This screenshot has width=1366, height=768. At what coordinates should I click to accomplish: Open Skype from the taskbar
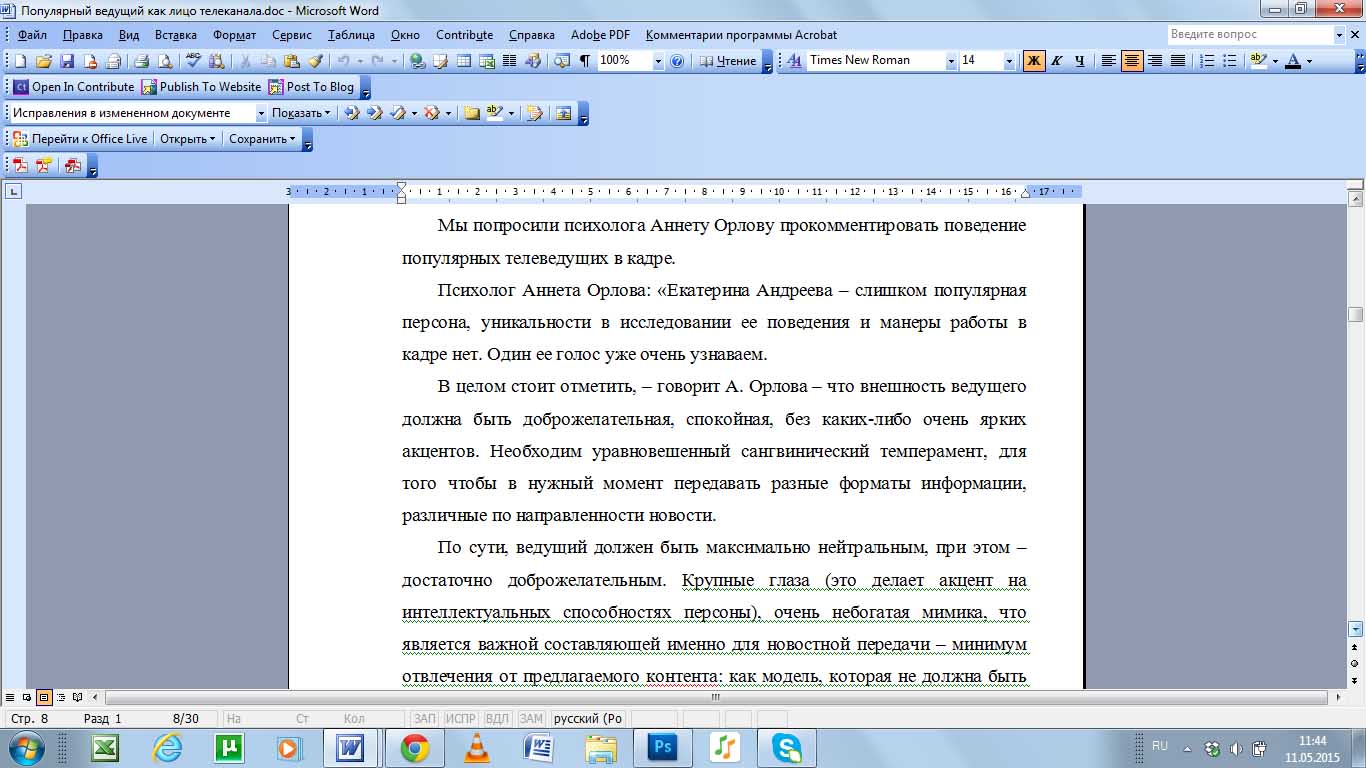click(786, 747)
